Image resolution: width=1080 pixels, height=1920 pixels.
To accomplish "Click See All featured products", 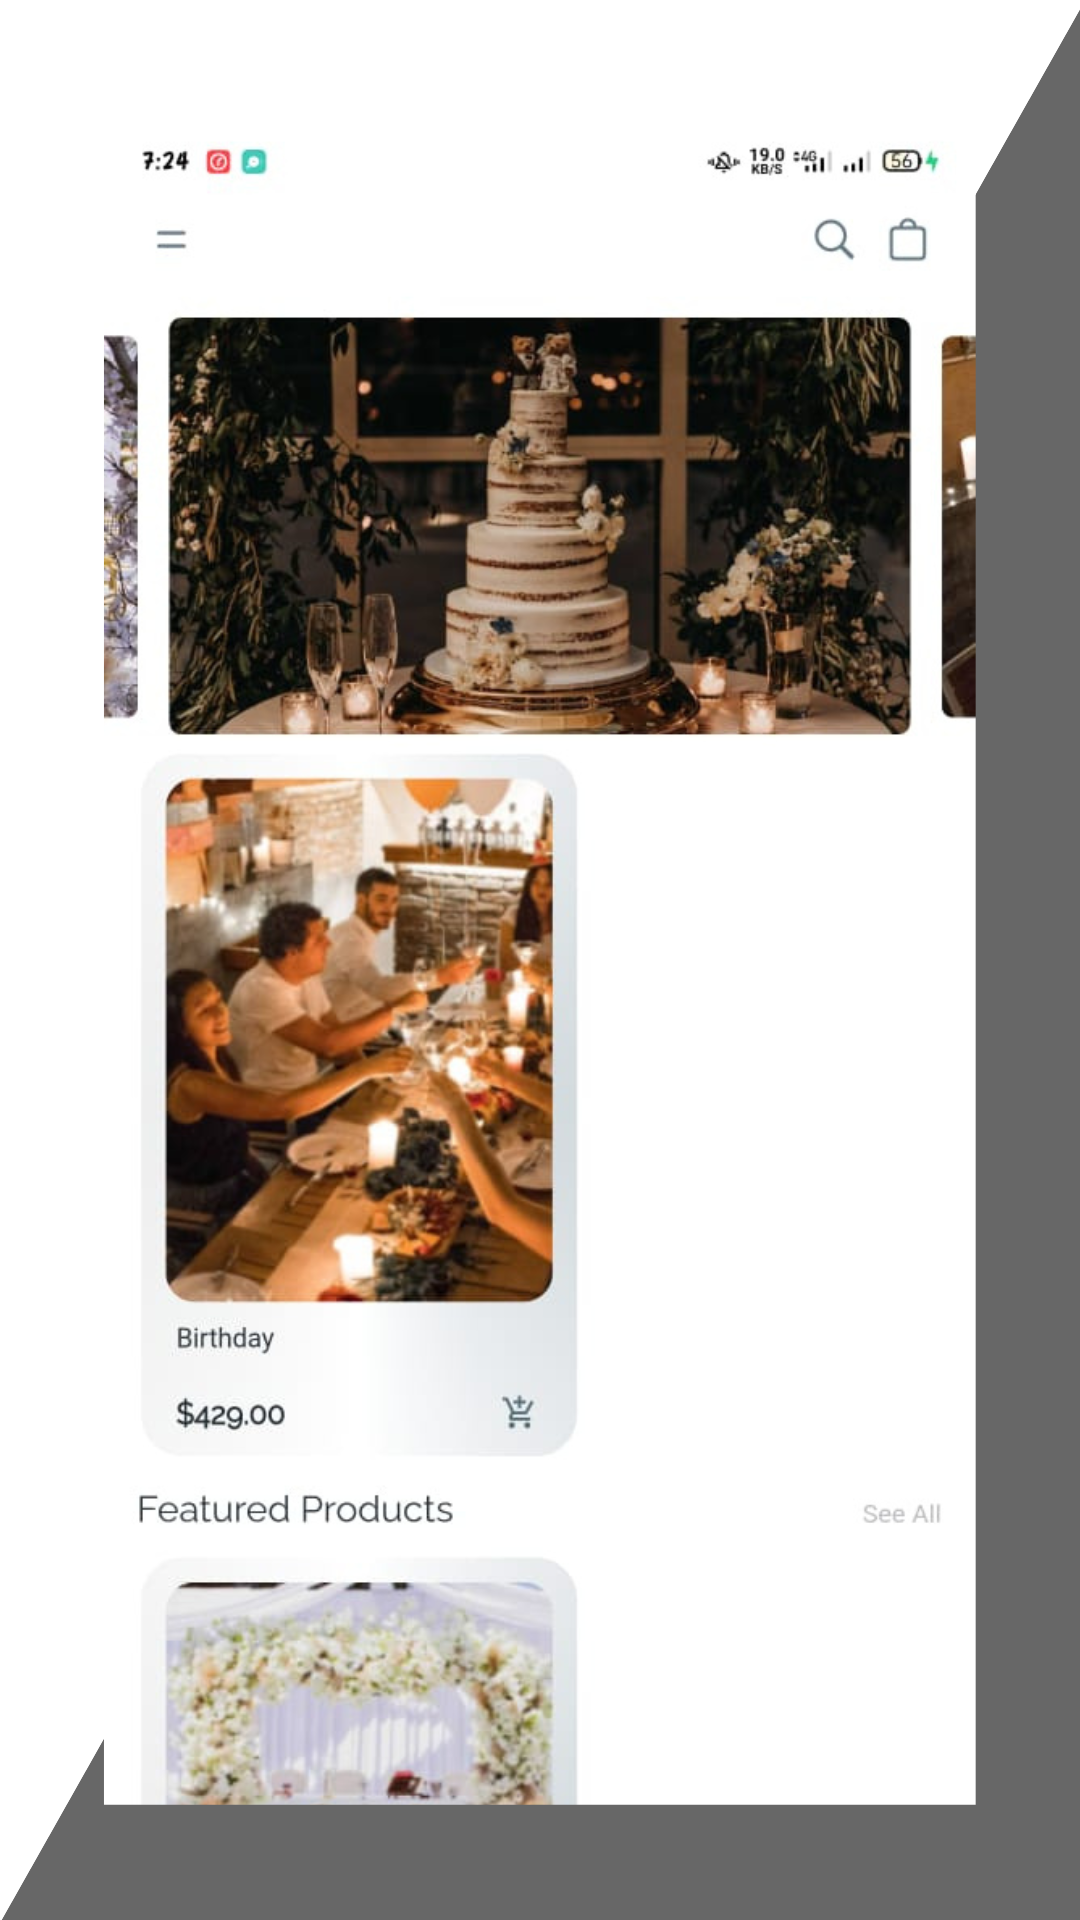I will [901, 1514].
